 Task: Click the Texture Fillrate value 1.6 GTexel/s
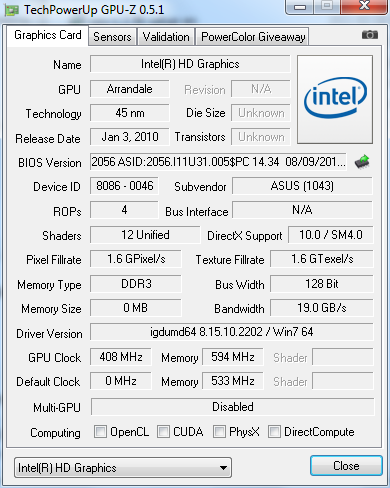point(322,259)
